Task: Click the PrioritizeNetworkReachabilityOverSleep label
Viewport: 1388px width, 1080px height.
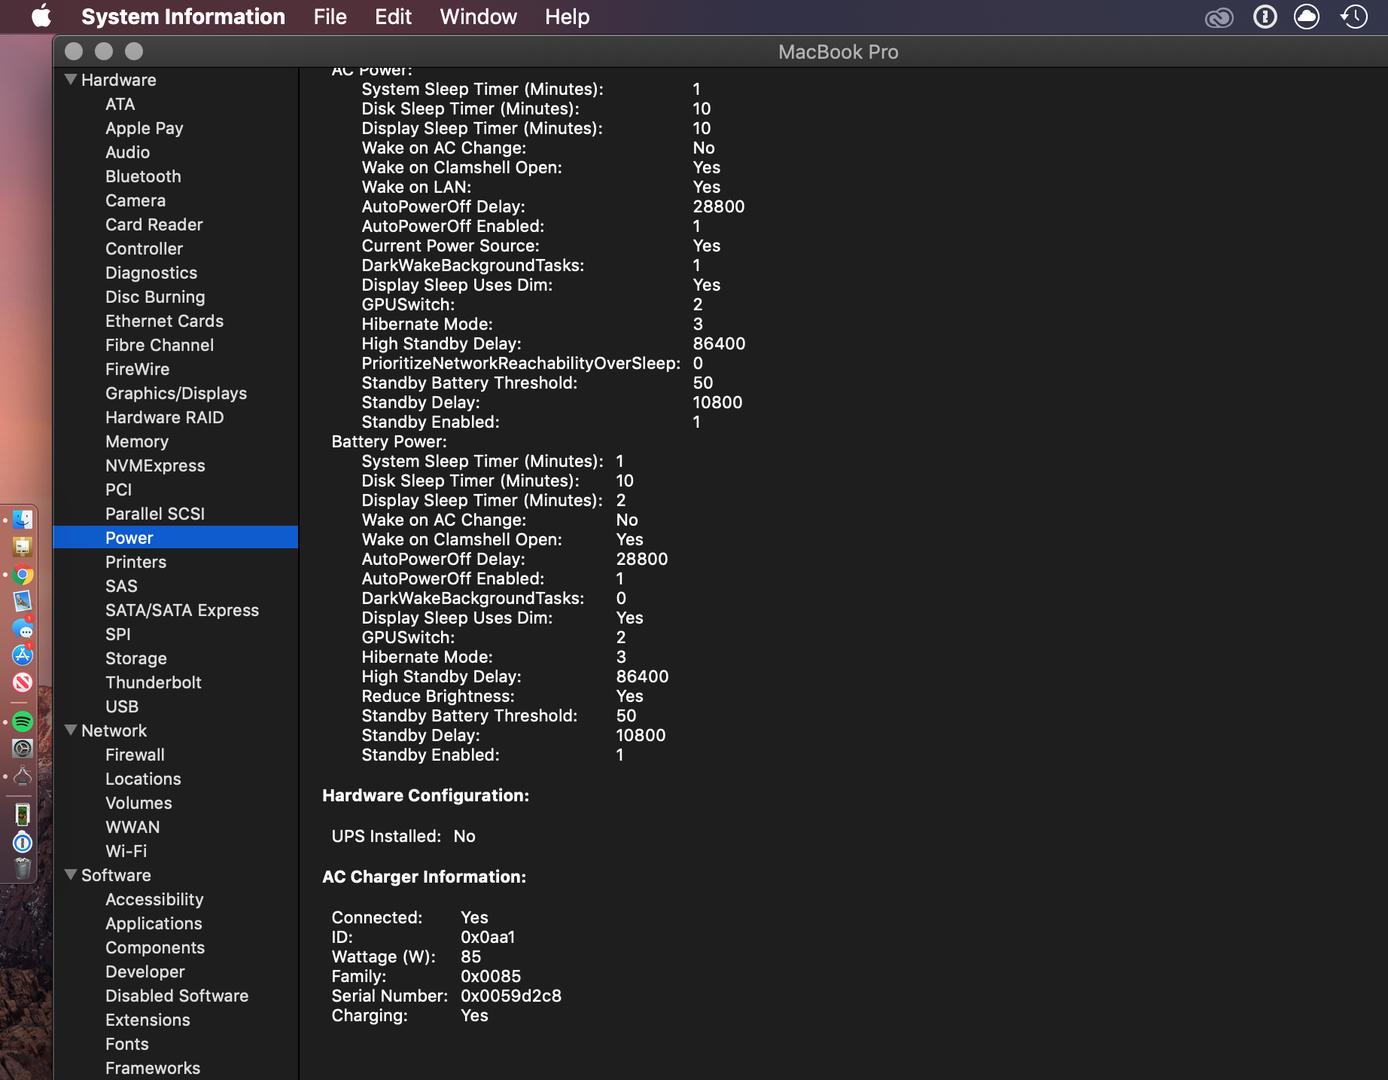Action: pos(521,363)
